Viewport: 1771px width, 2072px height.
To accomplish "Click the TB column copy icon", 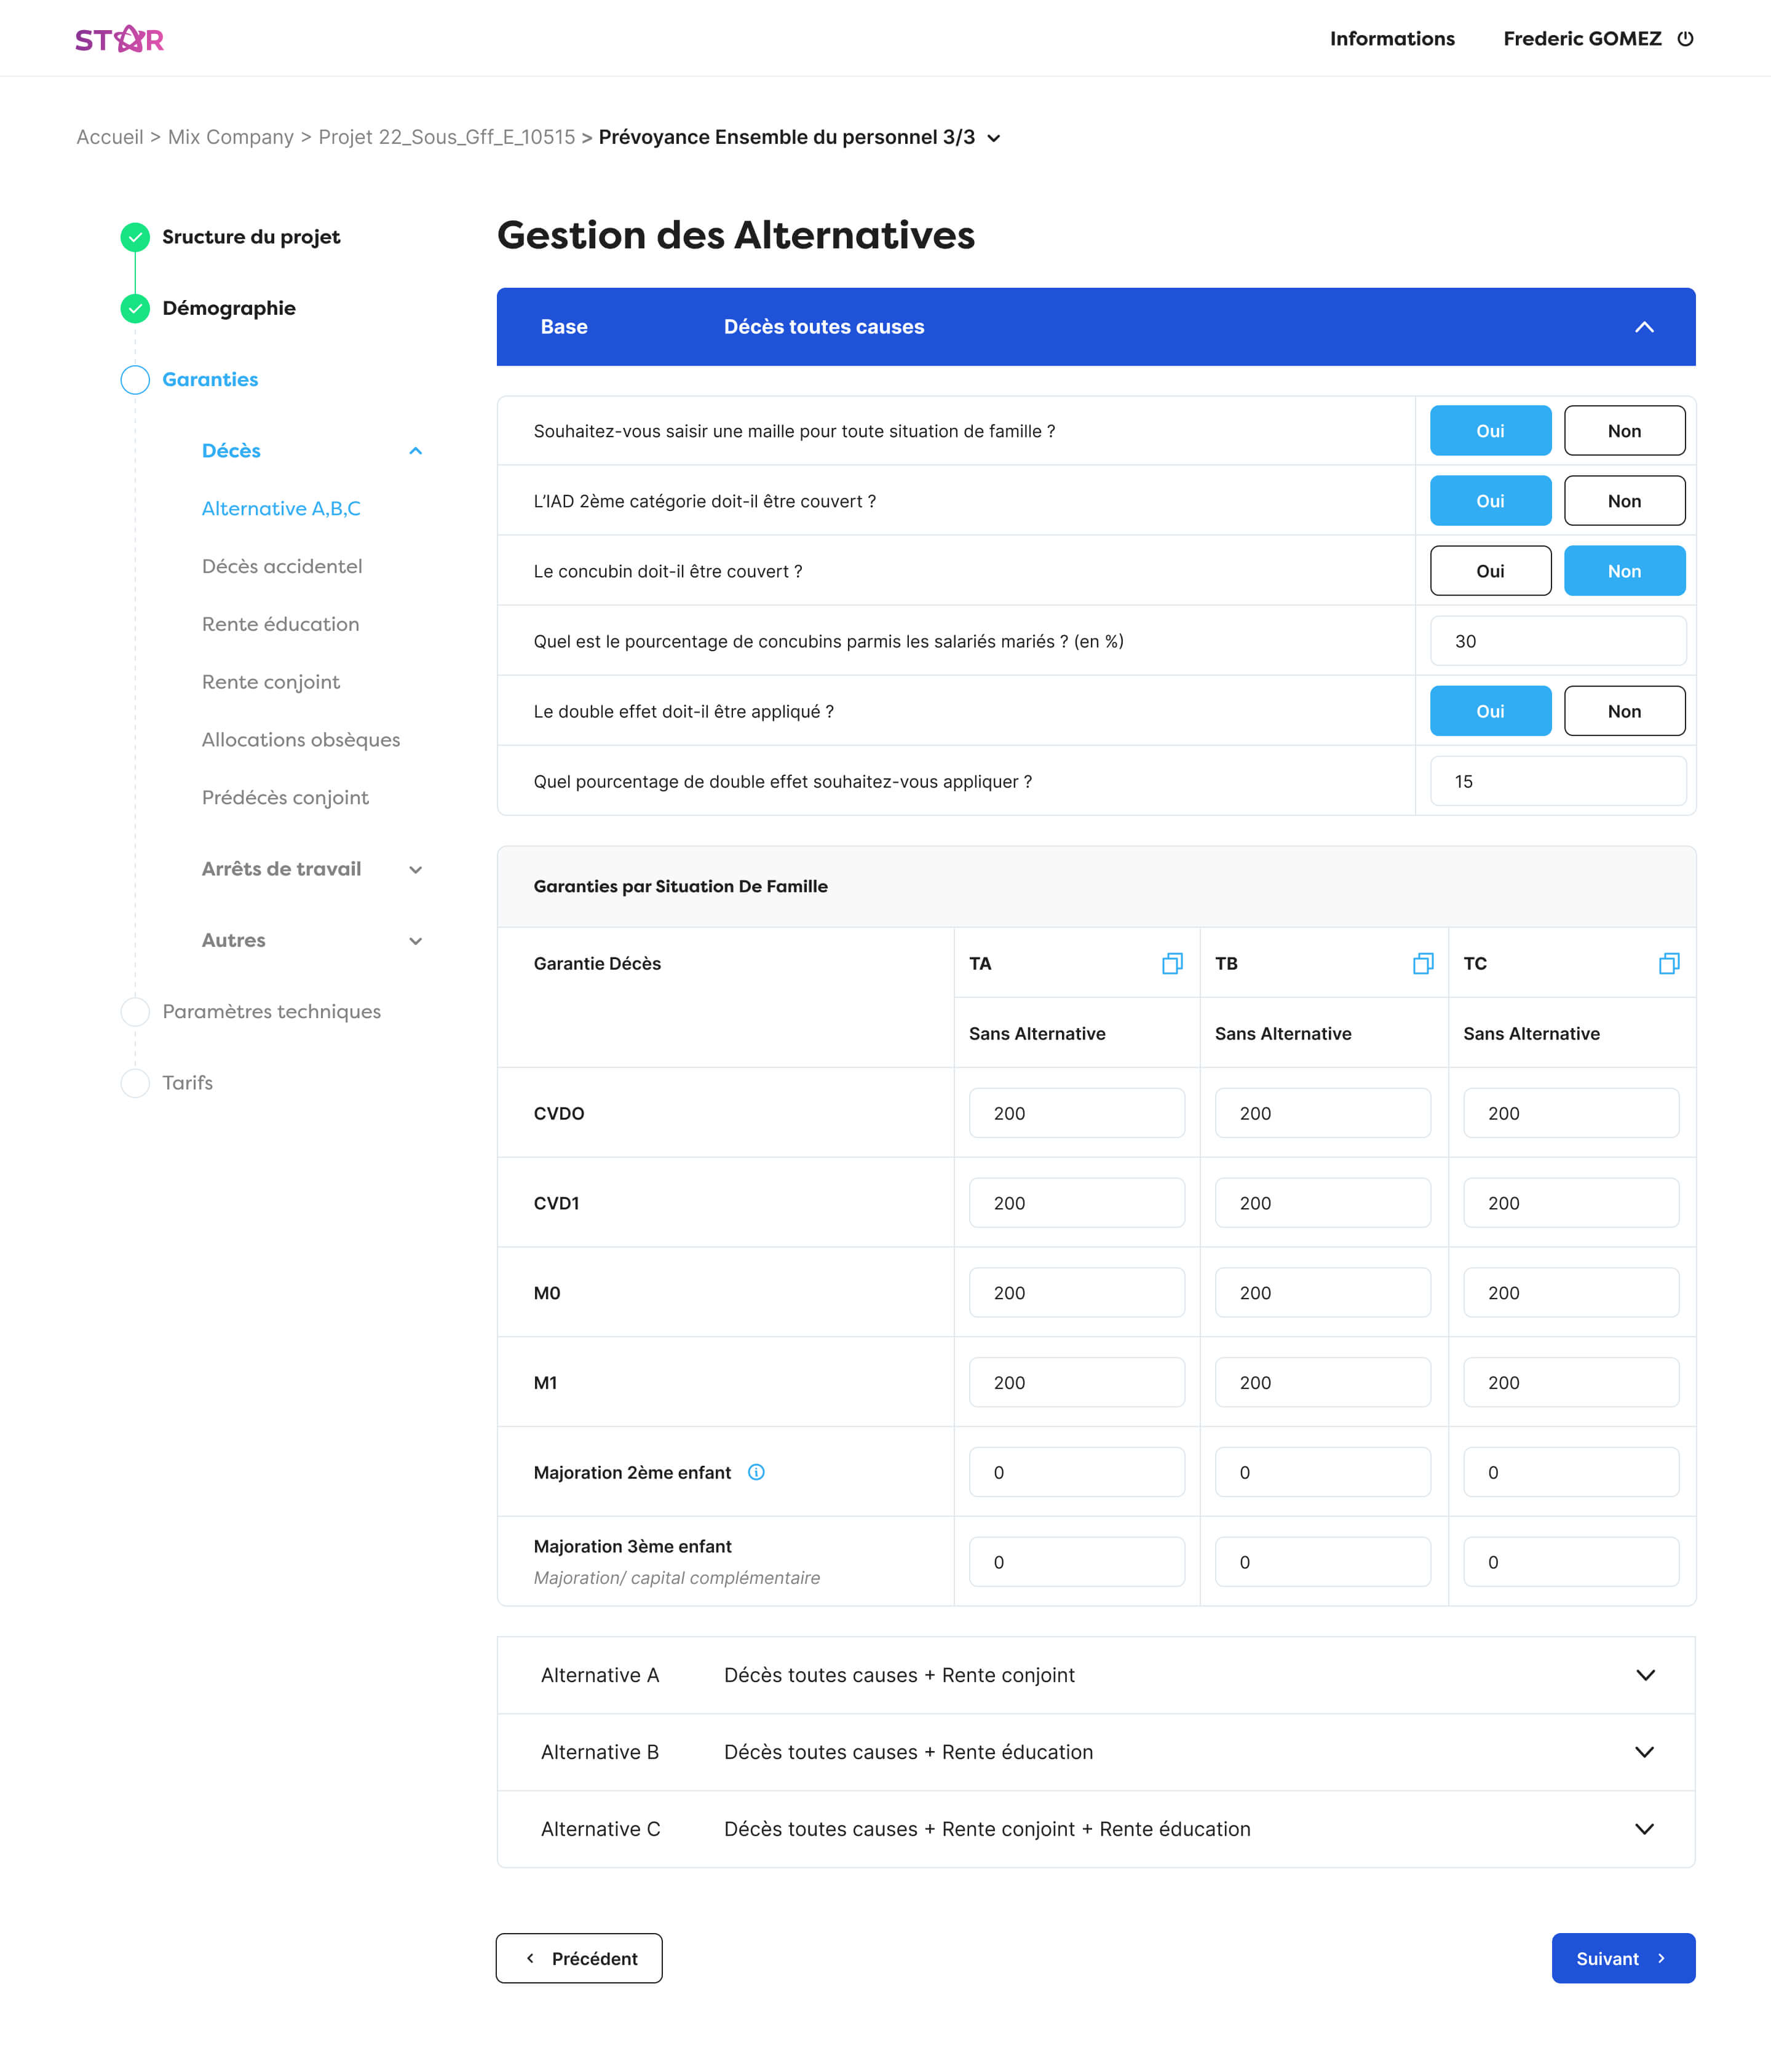I will pos(1422,963).
